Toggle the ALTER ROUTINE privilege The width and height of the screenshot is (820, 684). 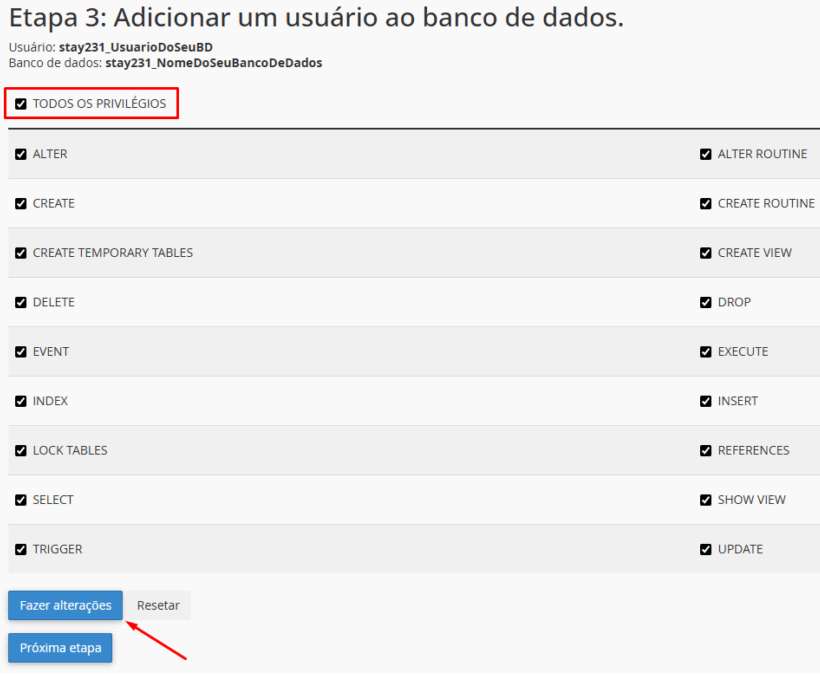pos(706,154)
